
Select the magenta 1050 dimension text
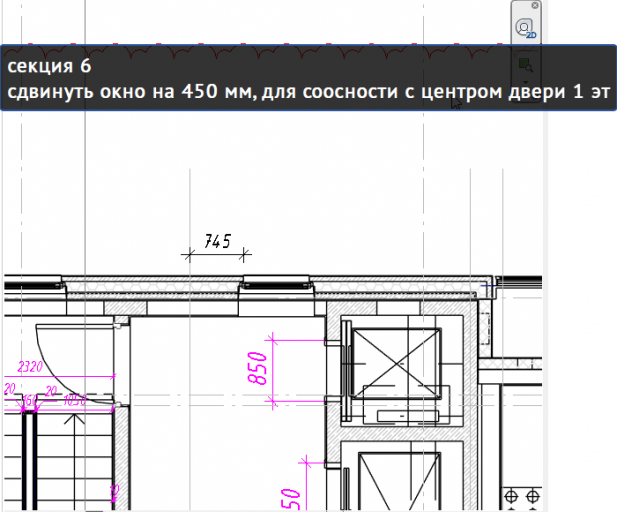point(75,400)
